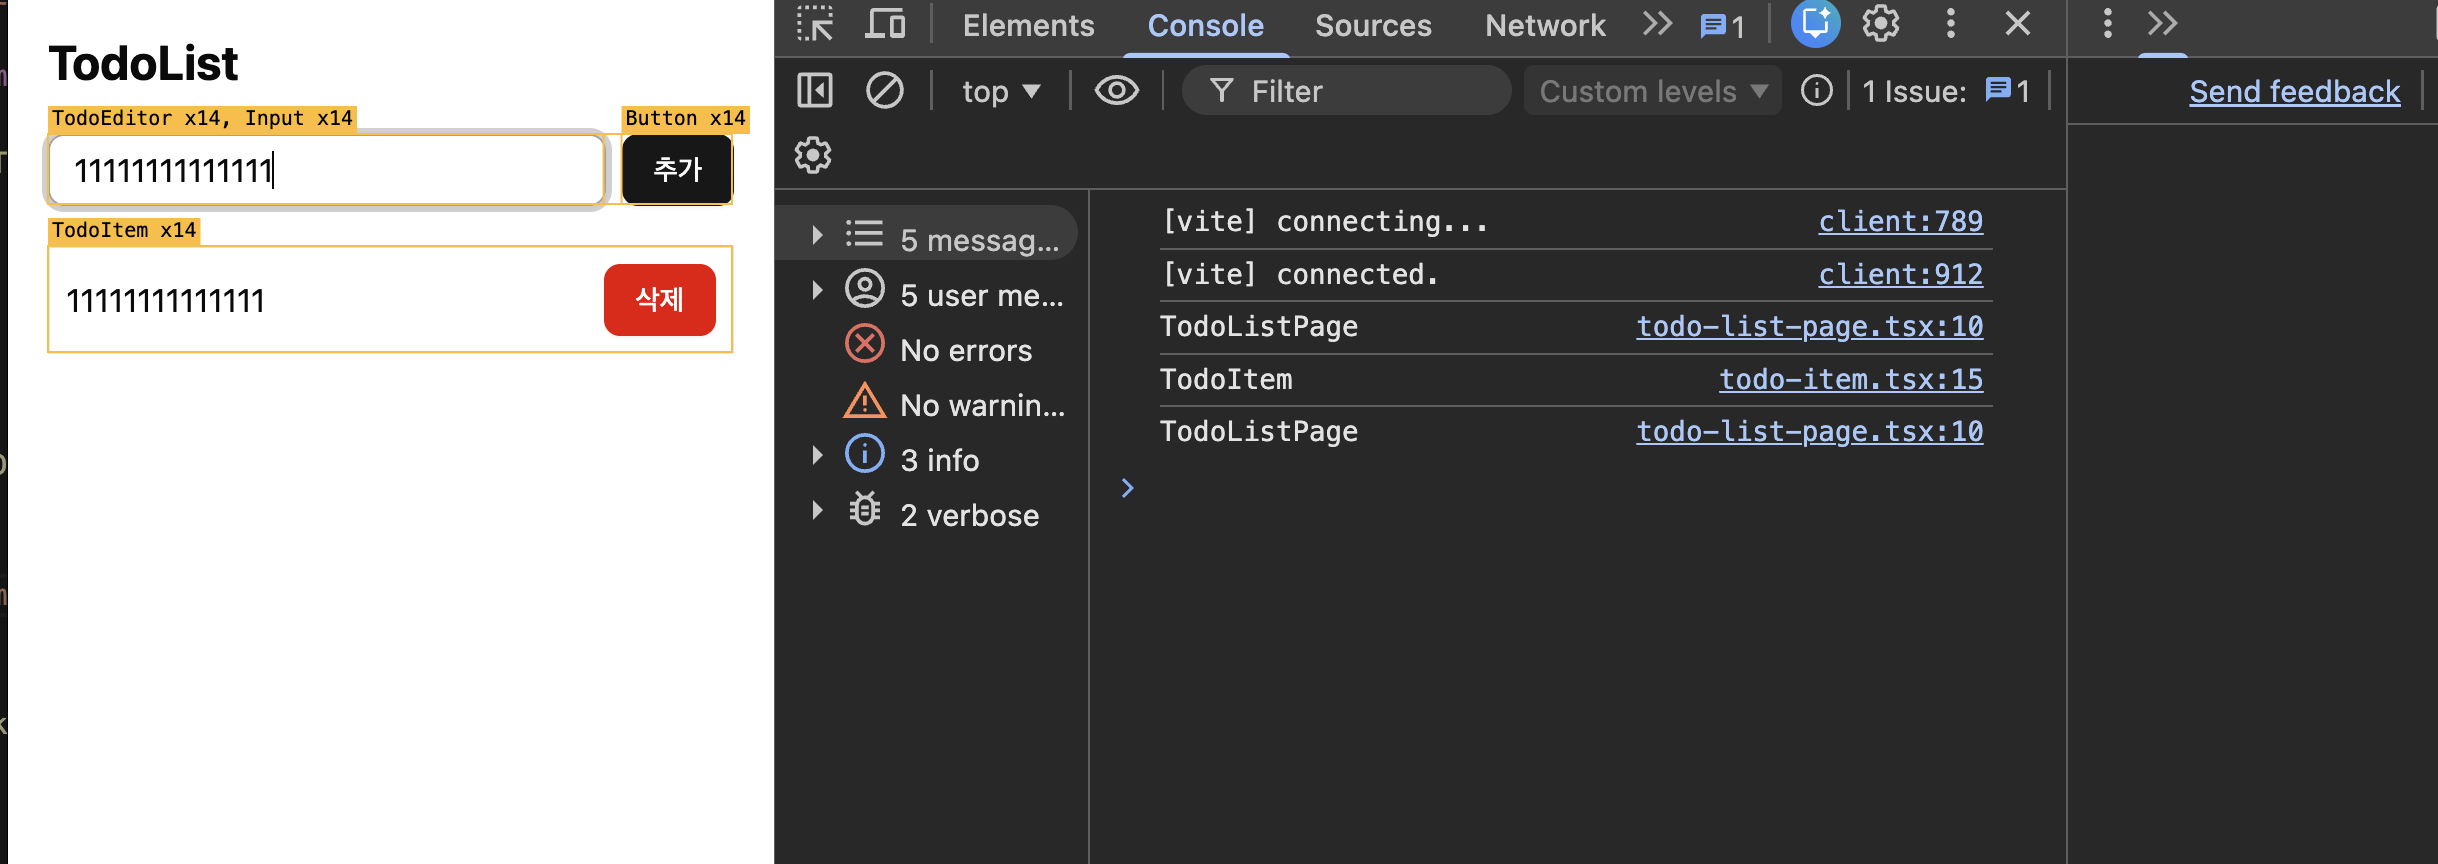Click the console settings gear below the toolbar
The image size is (2438, 864).
pyautogui.click(x=813, y=155)
